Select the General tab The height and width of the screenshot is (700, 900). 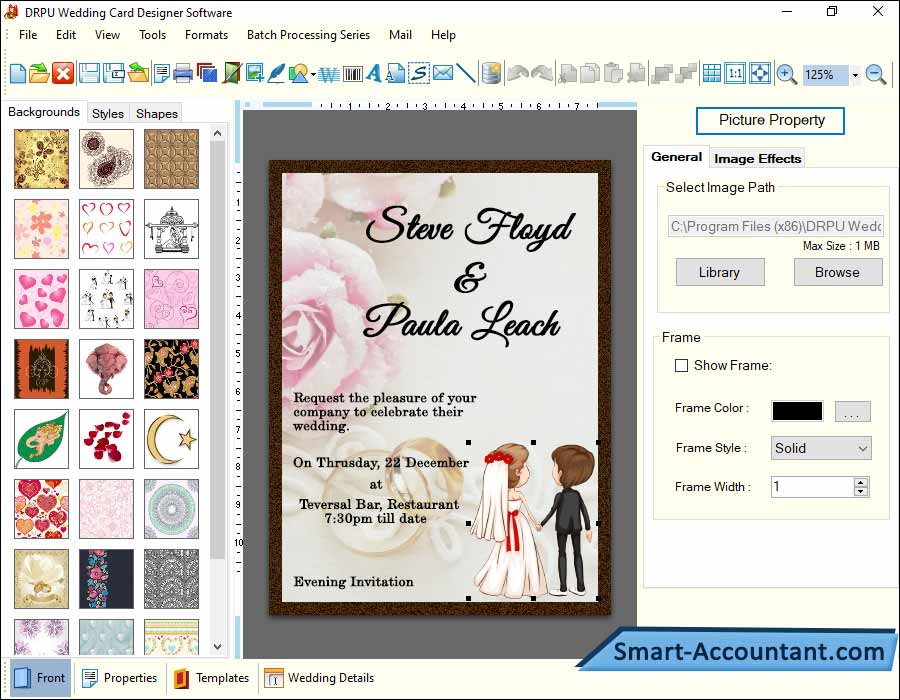tap(676, 157)
